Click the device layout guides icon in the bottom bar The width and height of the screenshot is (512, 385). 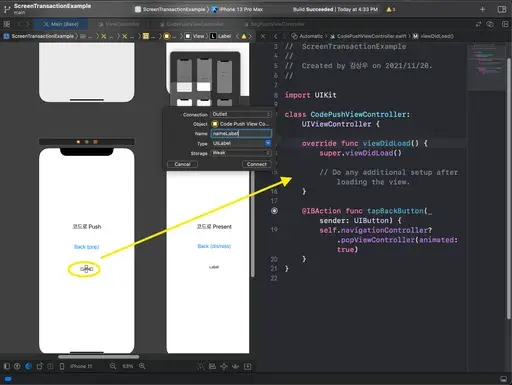(50, 366)
